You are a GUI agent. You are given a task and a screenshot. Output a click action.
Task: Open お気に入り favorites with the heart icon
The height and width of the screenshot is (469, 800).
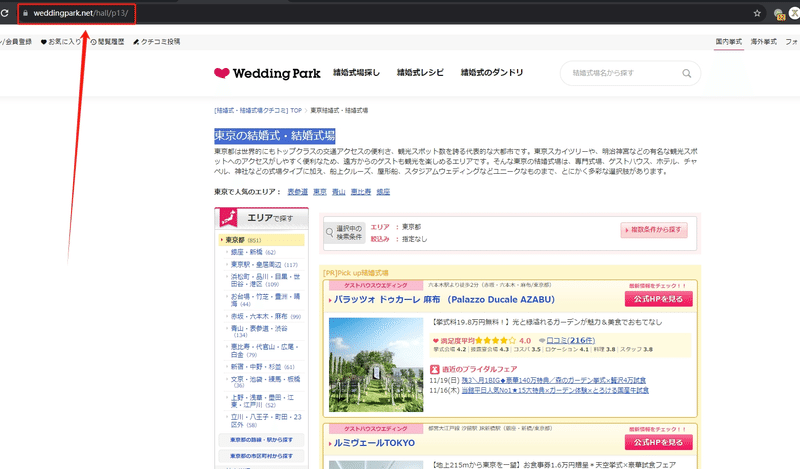pyautogui.click(x=61, y=42)
